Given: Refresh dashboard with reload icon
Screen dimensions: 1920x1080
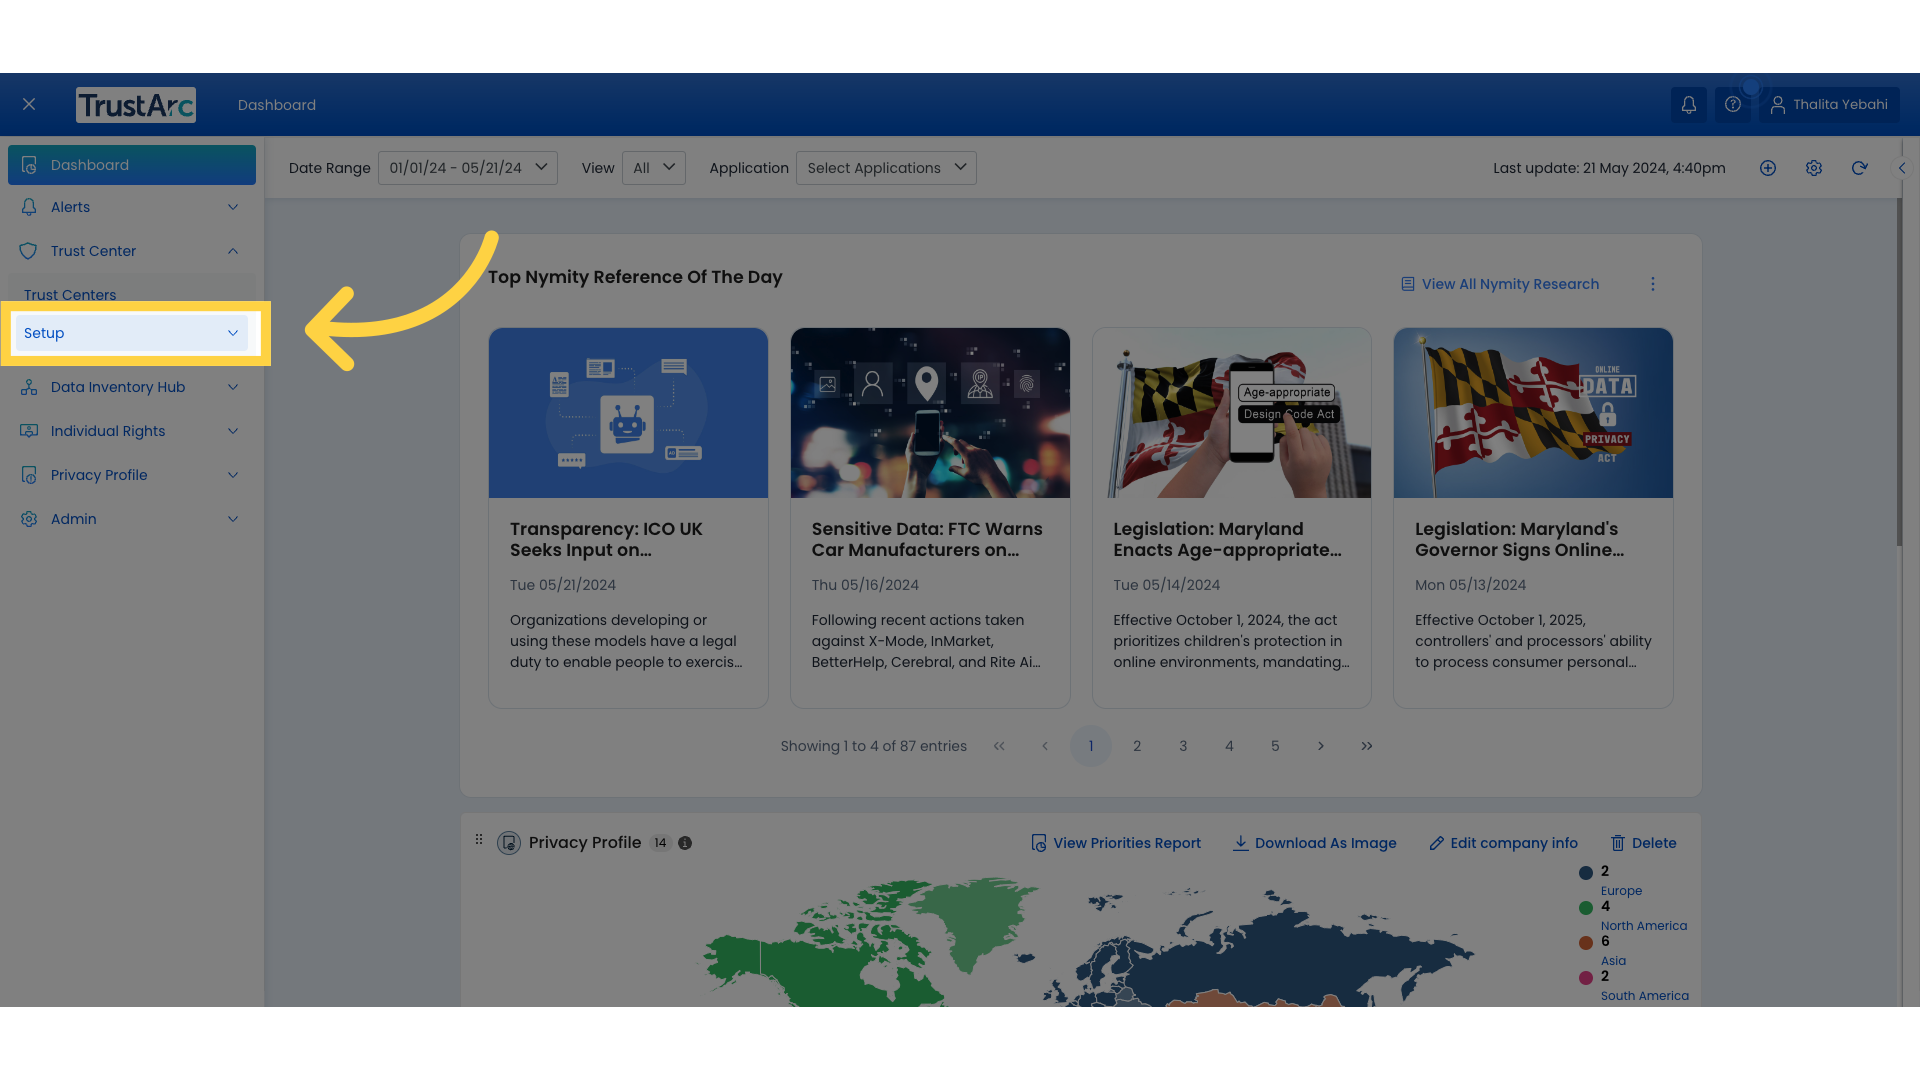Looking at the screenshot, I should click(x=1860, y=168).
